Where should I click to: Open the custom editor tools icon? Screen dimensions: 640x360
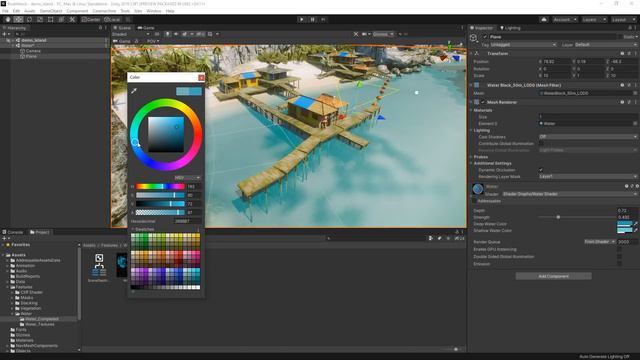[72, 19]
